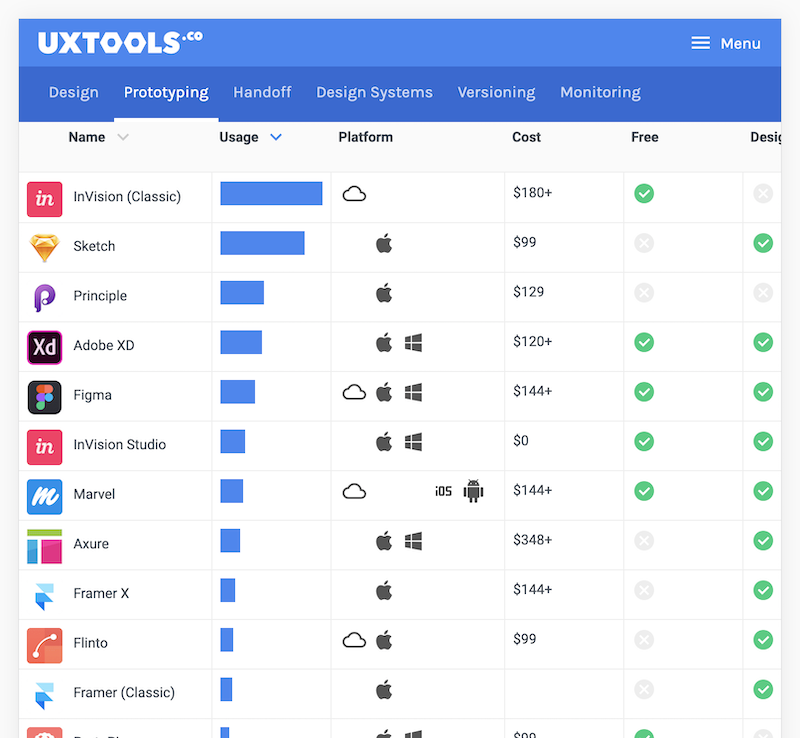The width and height of the screenshot is (800, 738).
Task: Select the Prototyping tab
Action: click(x=166, y=92)
